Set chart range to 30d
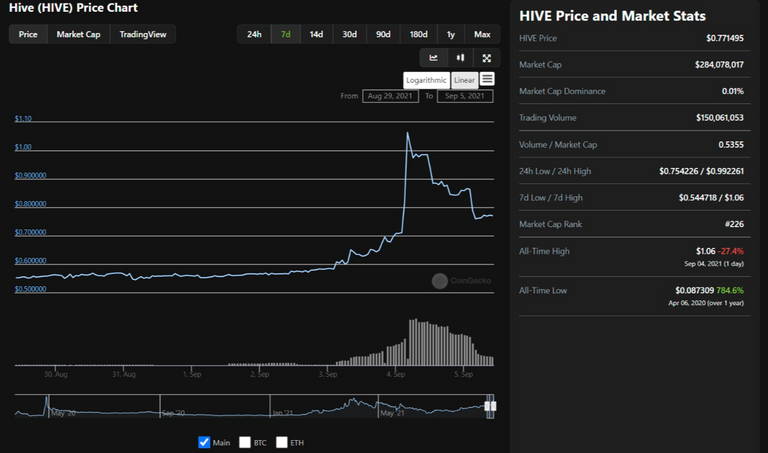This screenshot has height=453, width=768. (350, 34)
